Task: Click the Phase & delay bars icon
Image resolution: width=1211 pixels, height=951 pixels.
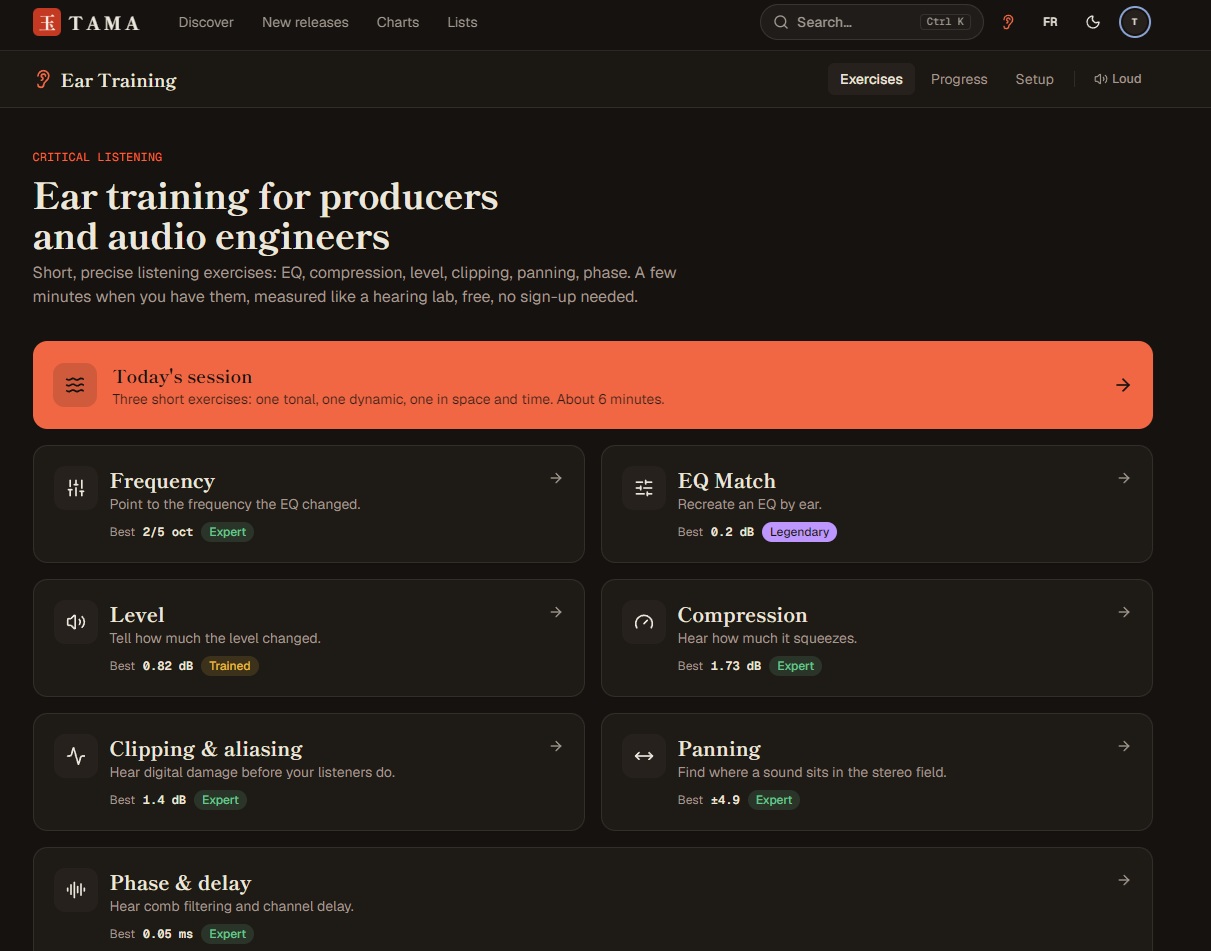Action: click(x=76, y=890)
